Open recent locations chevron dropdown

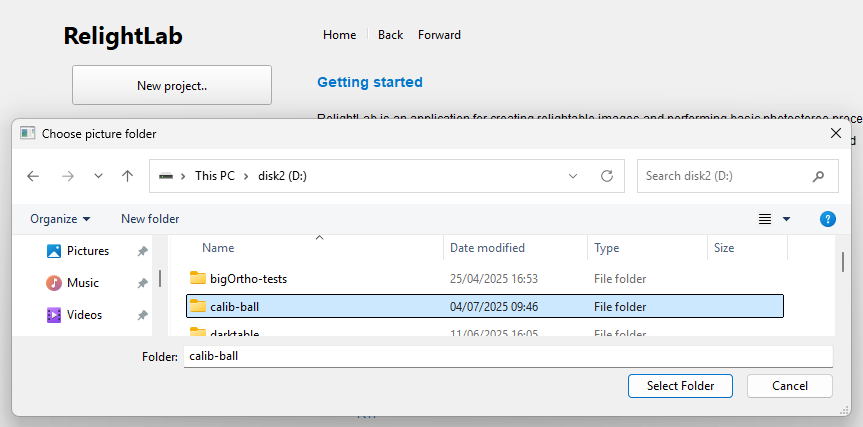pyautogui.click(x=99, y=176)
